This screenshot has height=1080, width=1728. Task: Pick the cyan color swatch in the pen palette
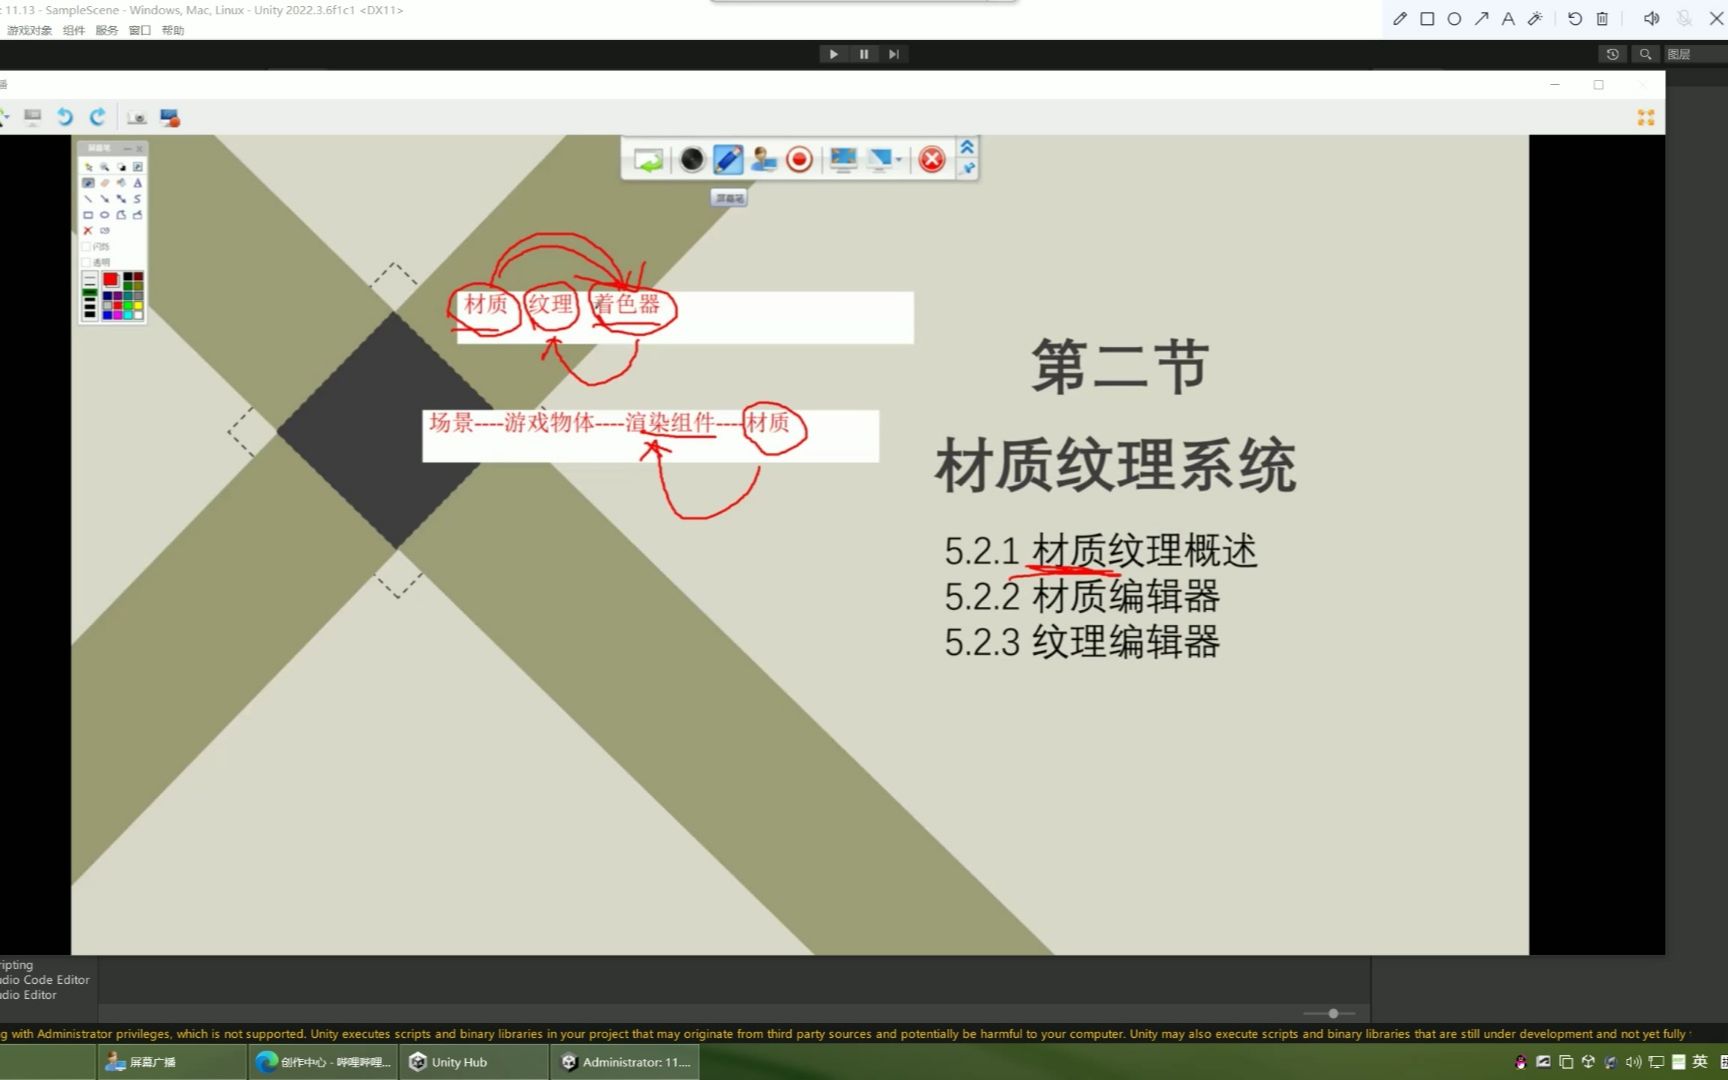tap(128, 315)
